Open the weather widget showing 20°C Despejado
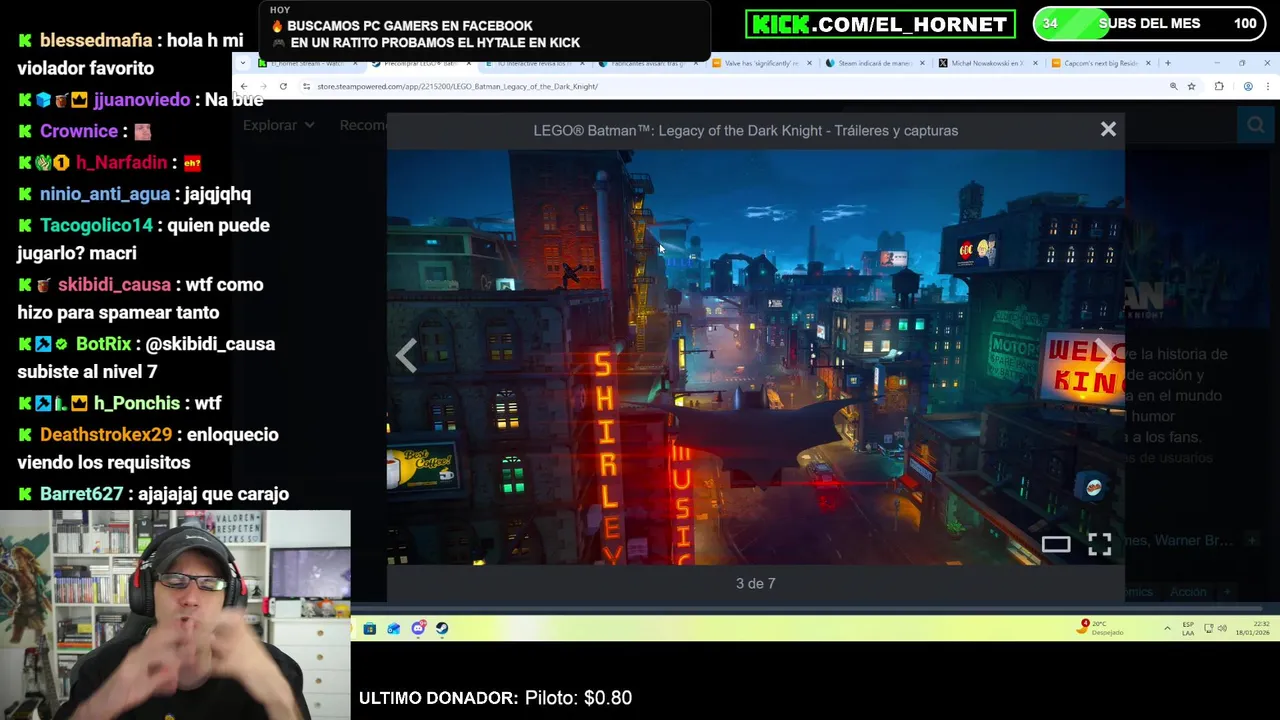Viewport: 1280px width, 720px height. point(1101,628)
